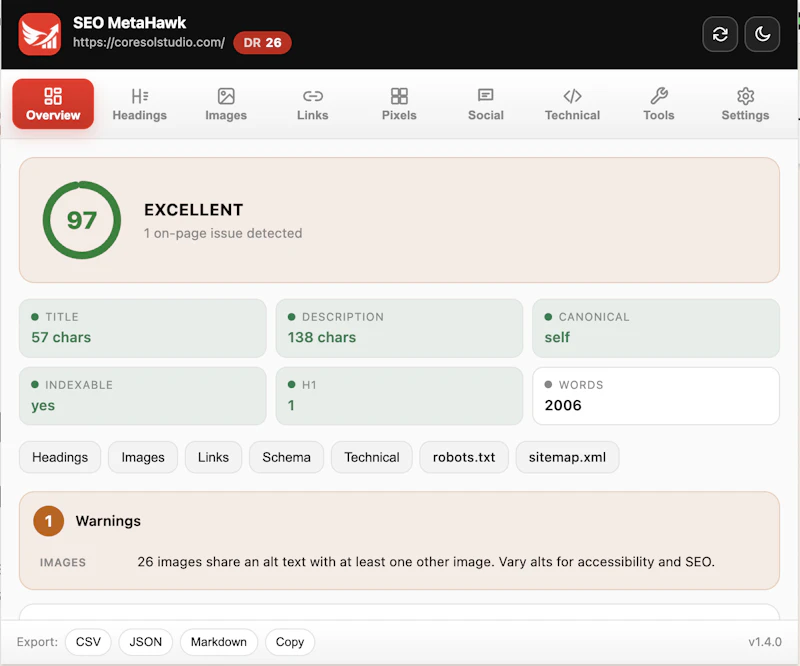Viewport: 800px width, 666px height.
Task: Open the coresolstudio.com URL link
Action: pyautogui.click(x=148, y=42)
